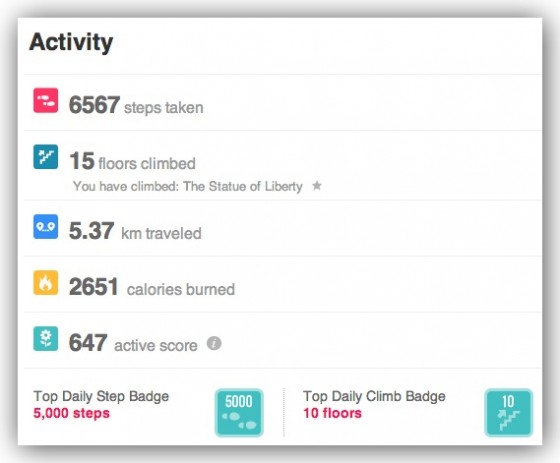The width and height of the screenshot is (560, 463).
Task: Click the 10 floors link
Action: pyautogui.click(x=332, y=413)
